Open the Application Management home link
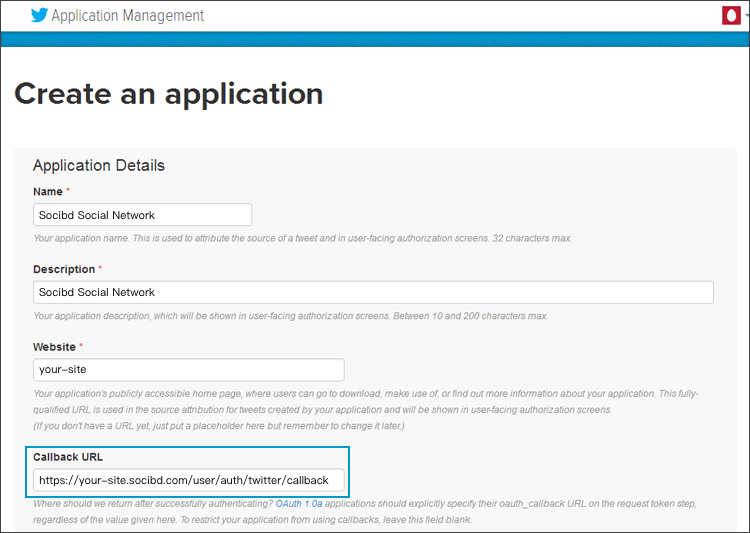The width and height of the screenshot is (750, 533). (127, 16)
